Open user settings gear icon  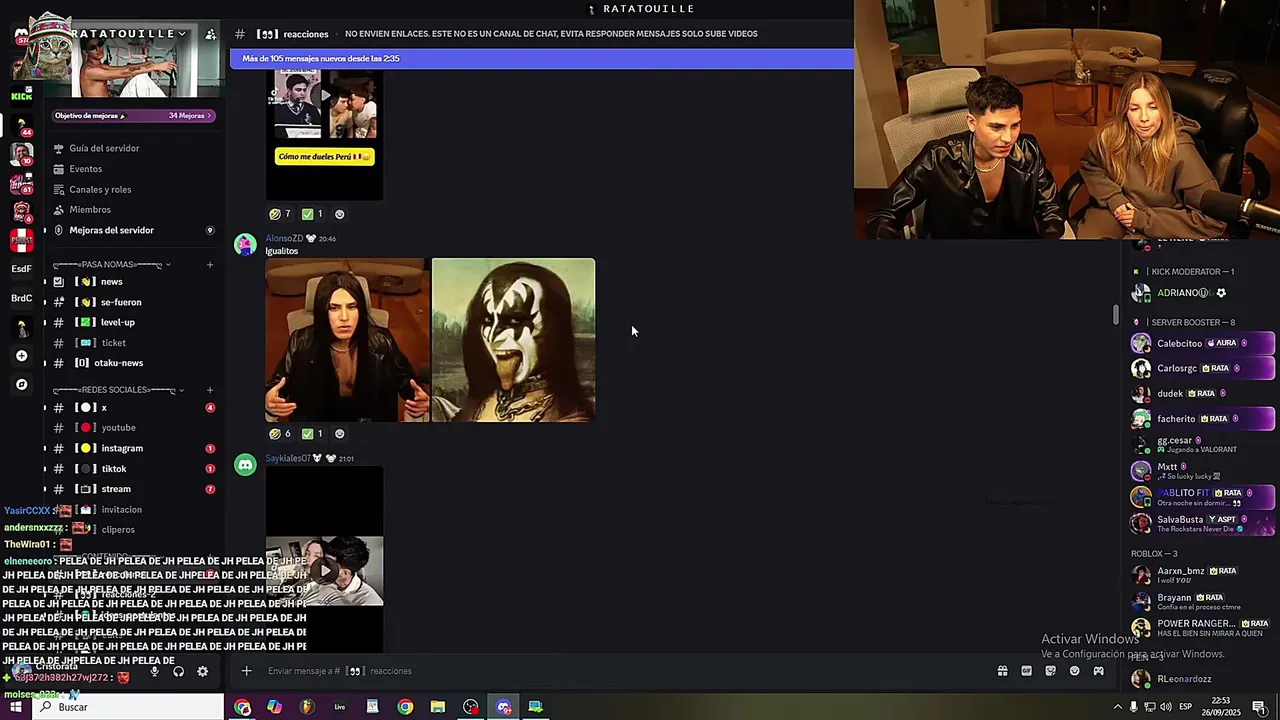[x=202, y=672]
